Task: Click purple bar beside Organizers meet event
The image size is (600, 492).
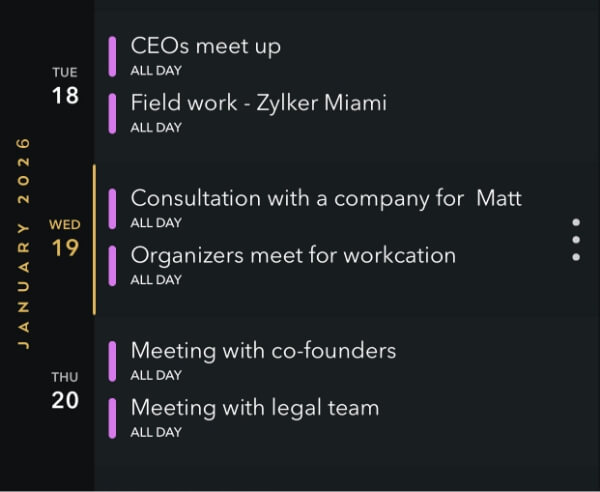Action: point(113,266)
